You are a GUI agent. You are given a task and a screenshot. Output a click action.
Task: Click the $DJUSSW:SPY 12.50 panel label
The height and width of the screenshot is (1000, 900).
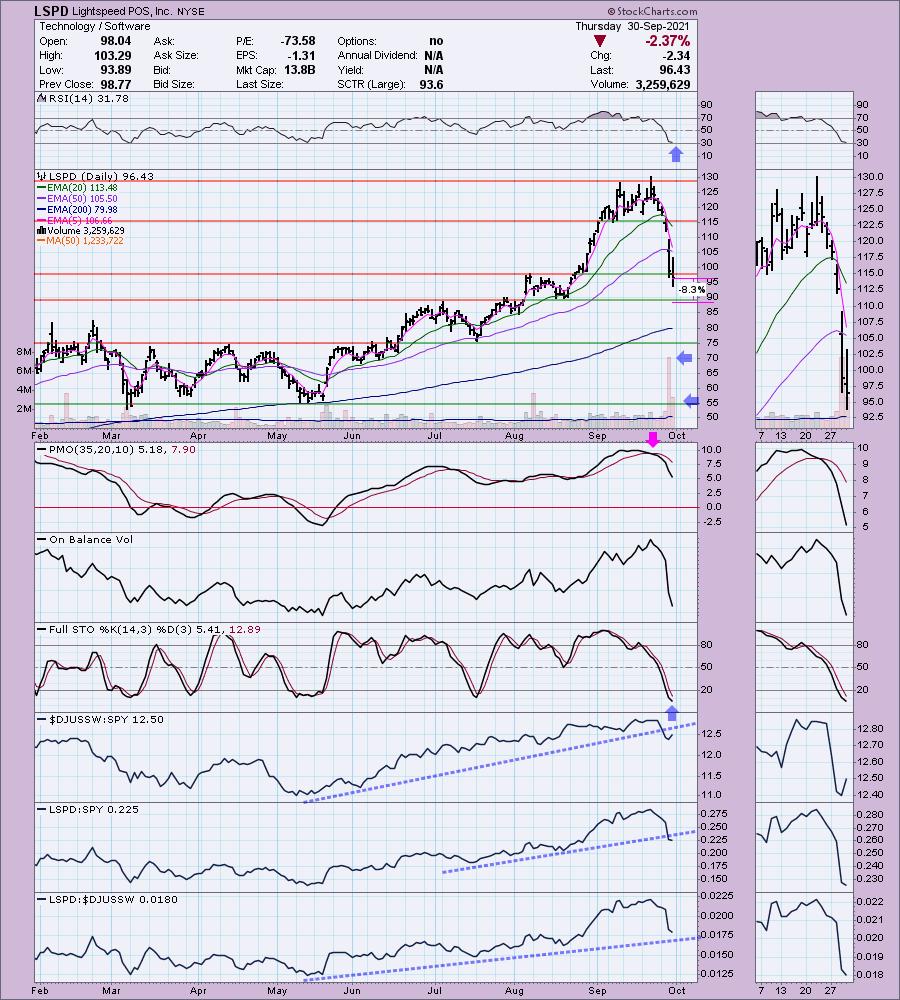[107, 719]
